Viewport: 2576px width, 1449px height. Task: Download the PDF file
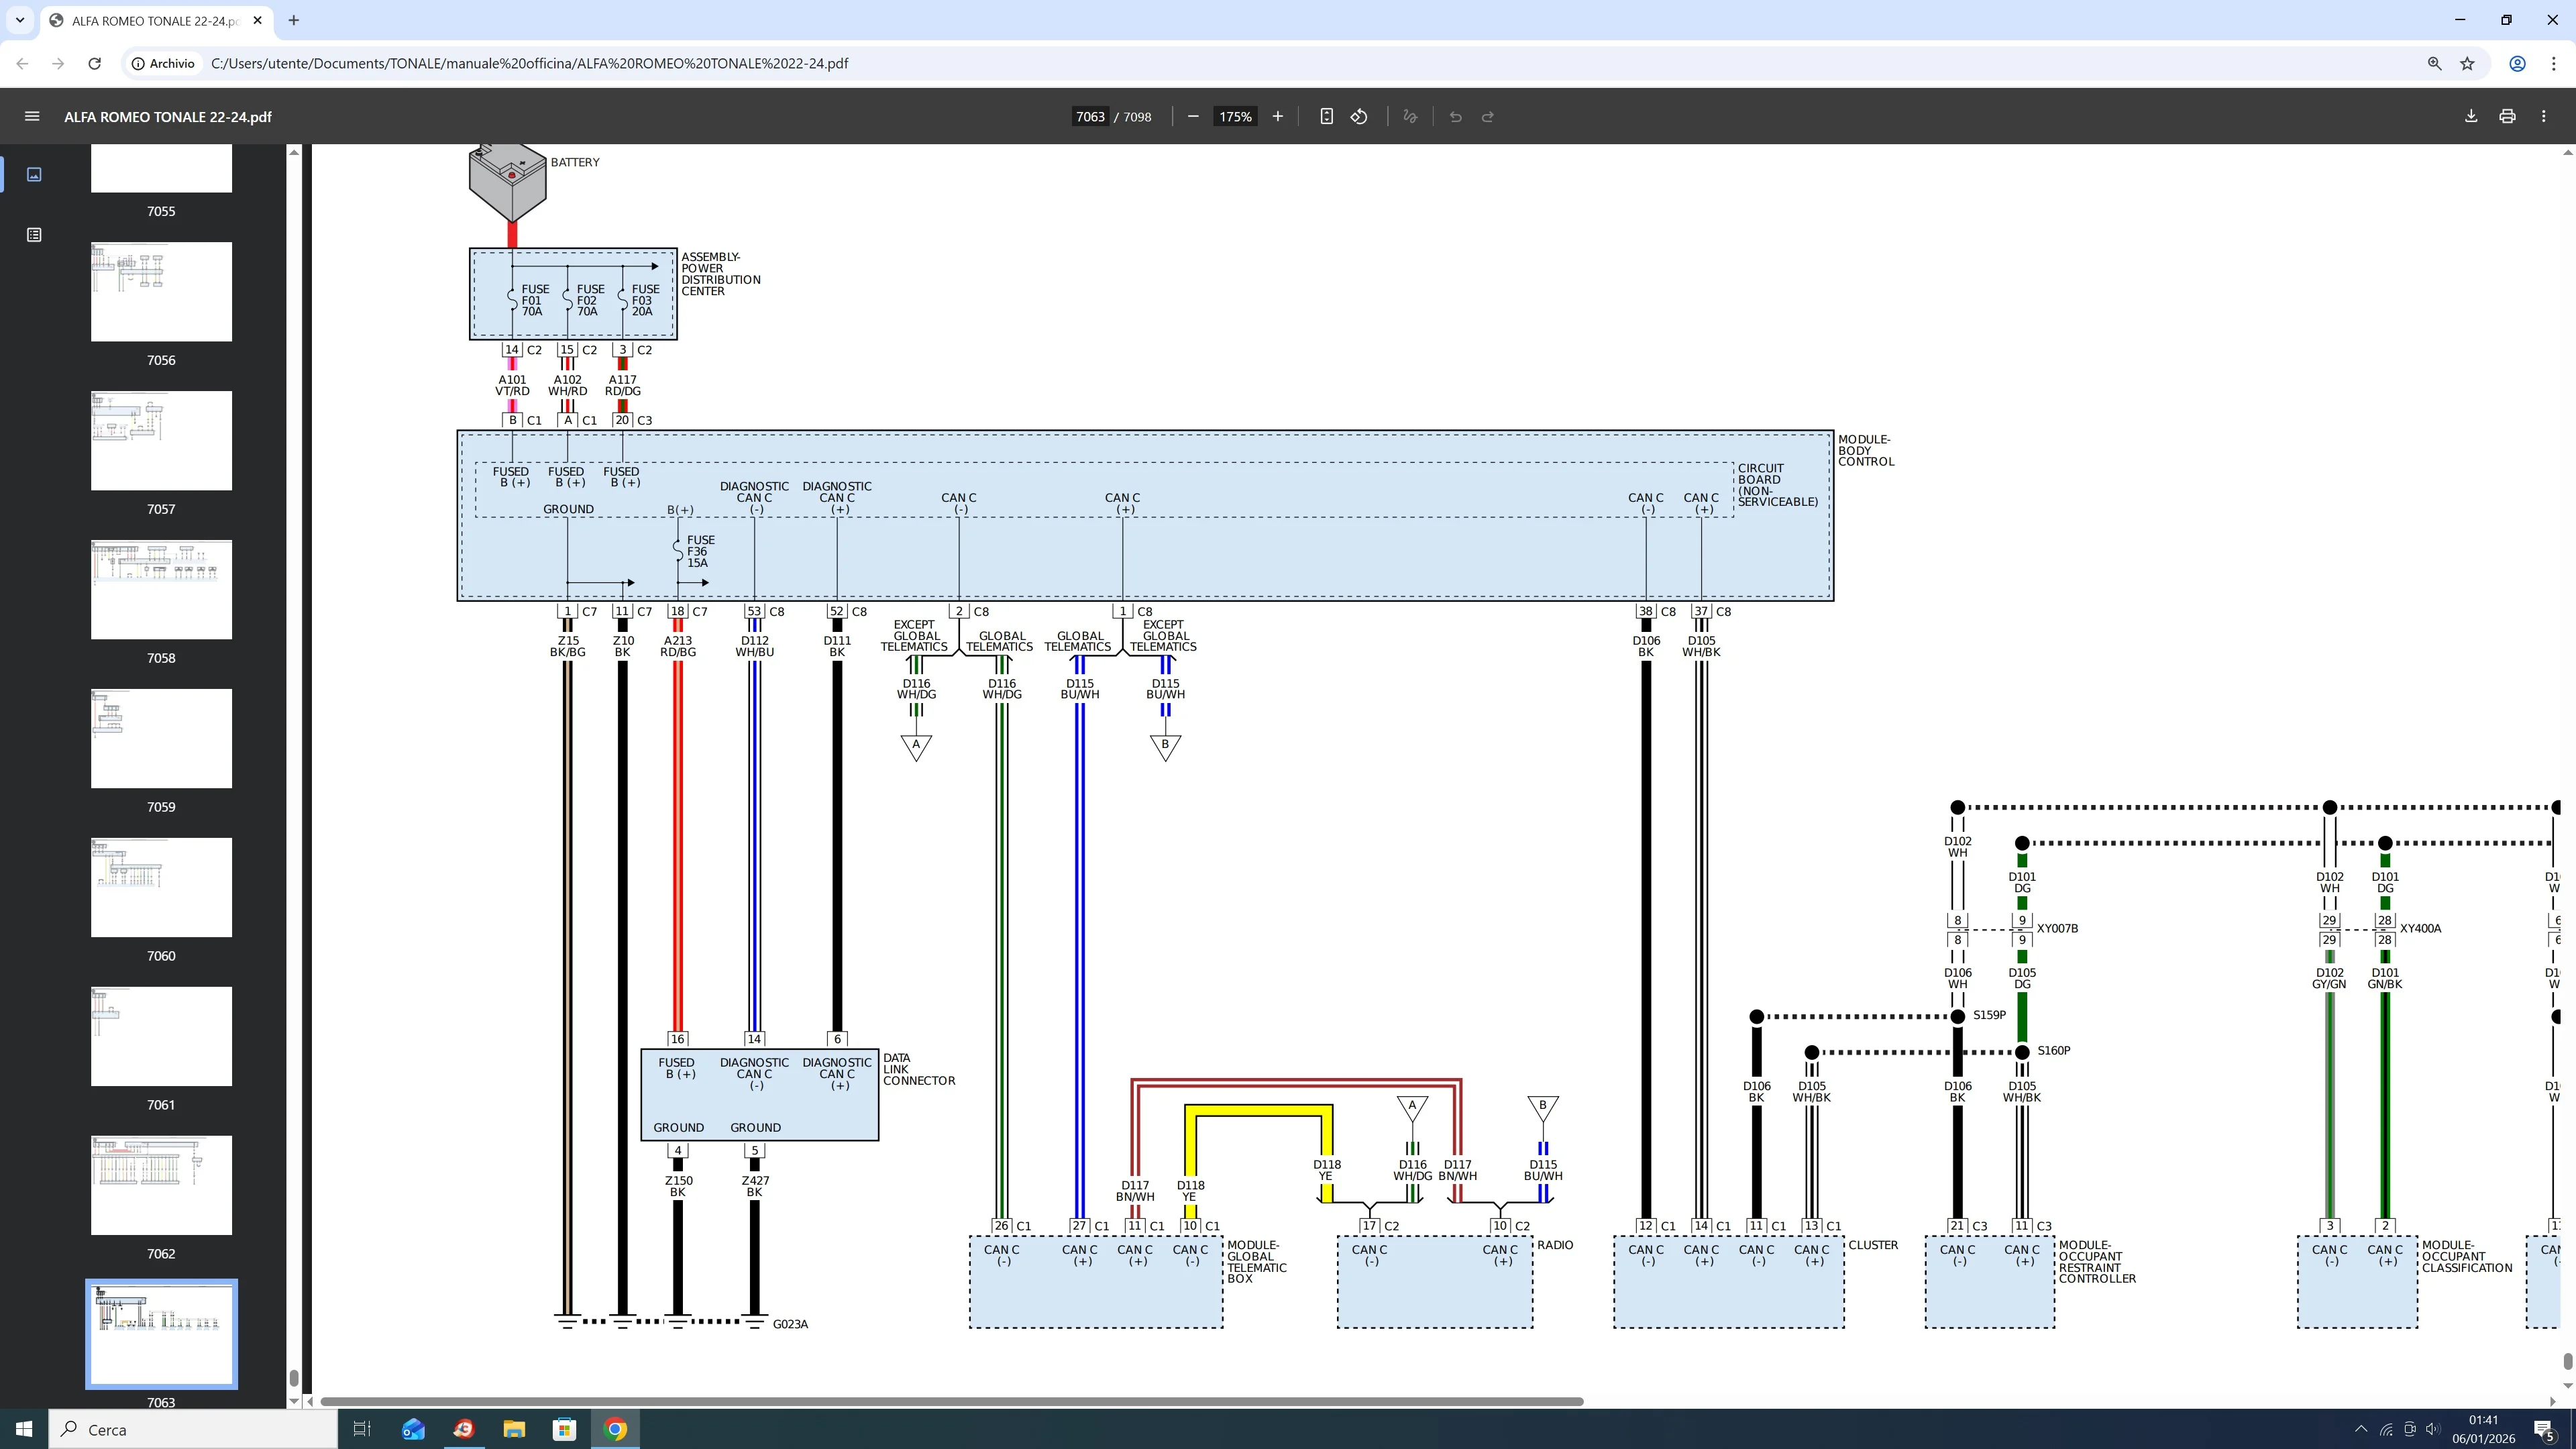tap(2471, 117)
